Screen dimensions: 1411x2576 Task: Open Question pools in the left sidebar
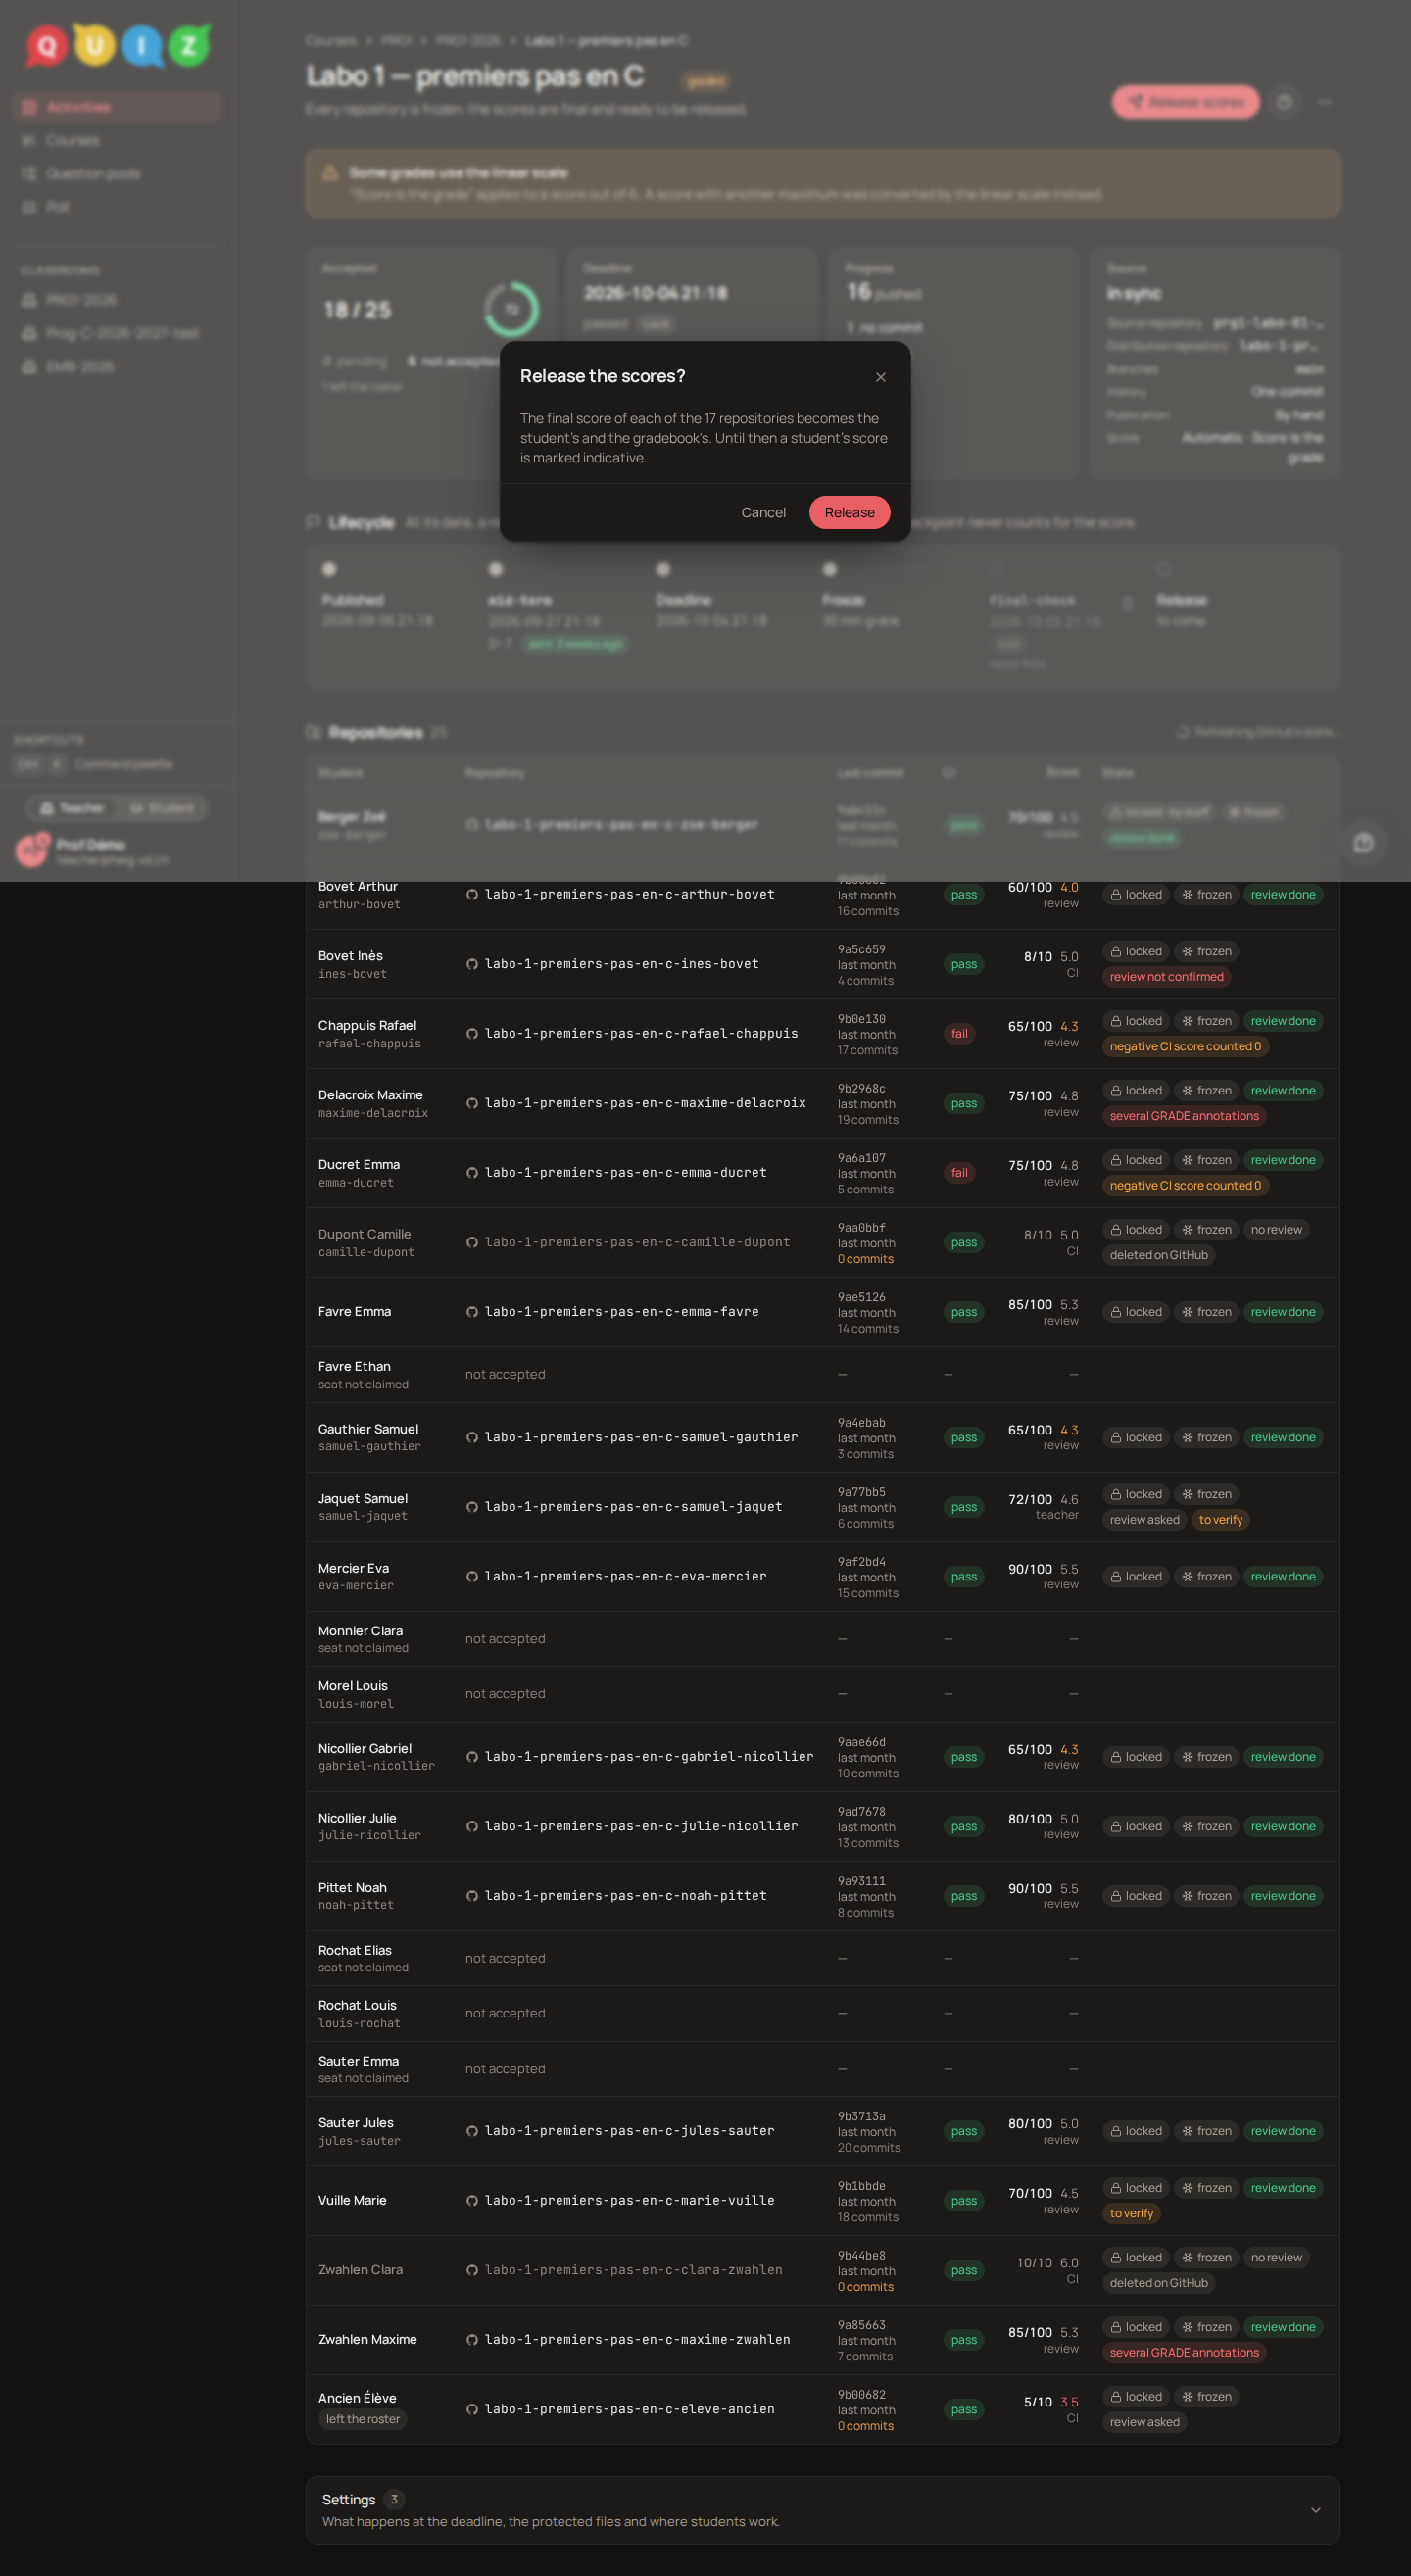point(117,173)
